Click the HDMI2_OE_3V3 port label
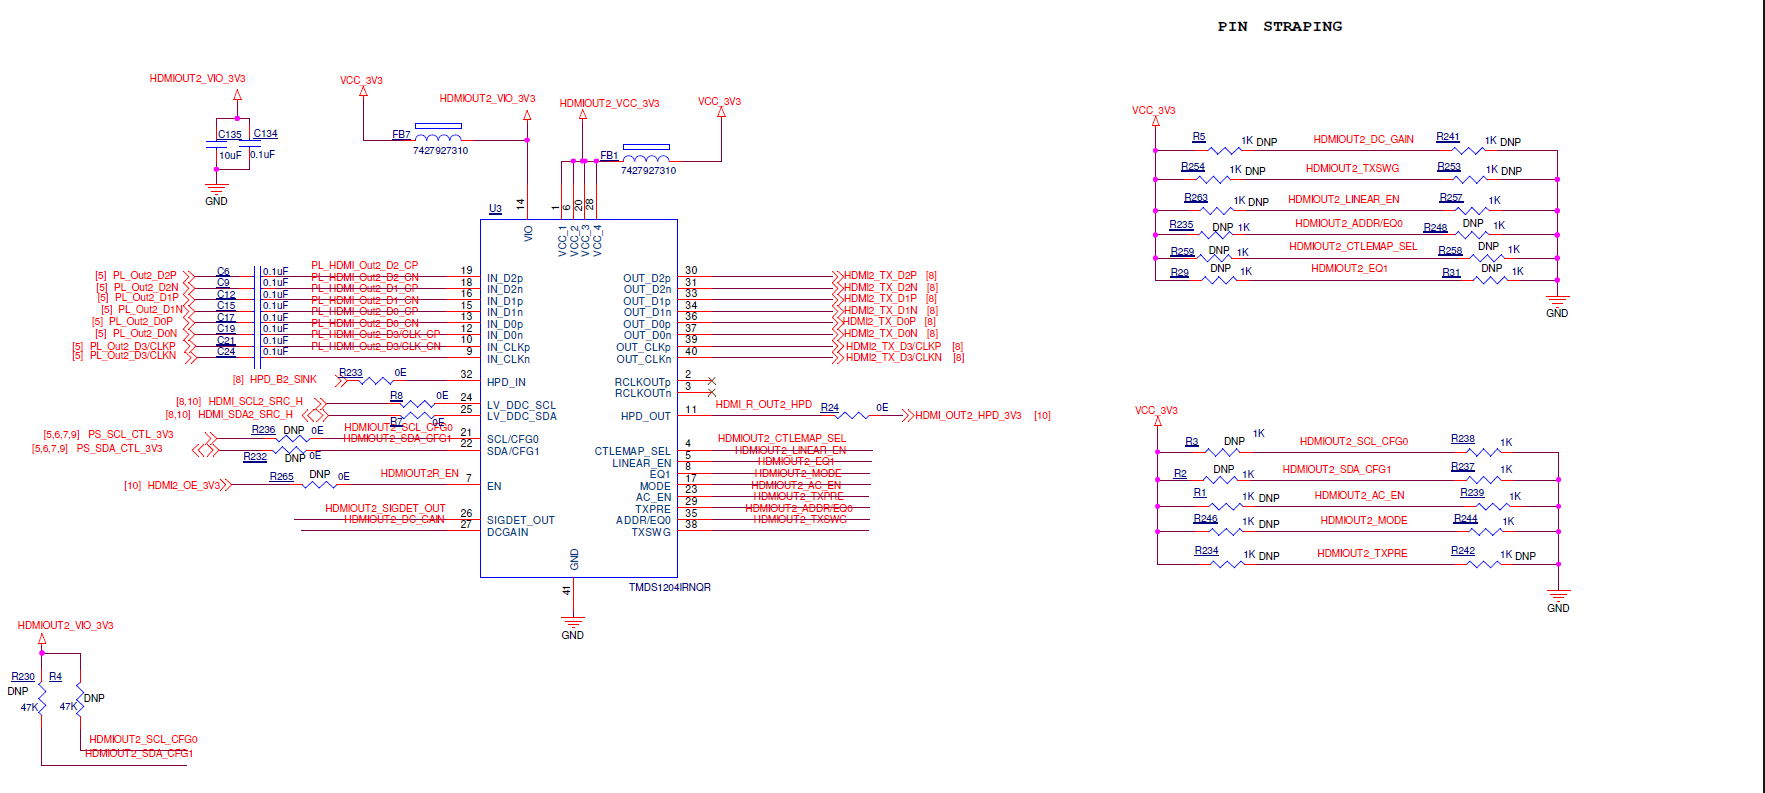1765x793 pixels. [184, 485]
